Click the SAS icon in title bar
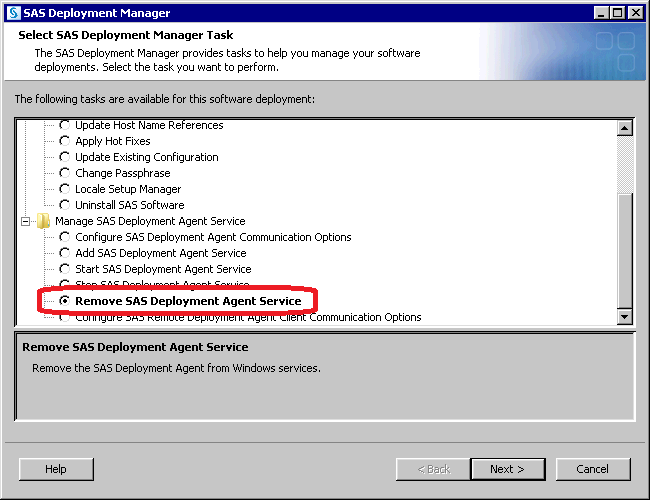The width and height of the screenshot is (650, 500). 13,13
